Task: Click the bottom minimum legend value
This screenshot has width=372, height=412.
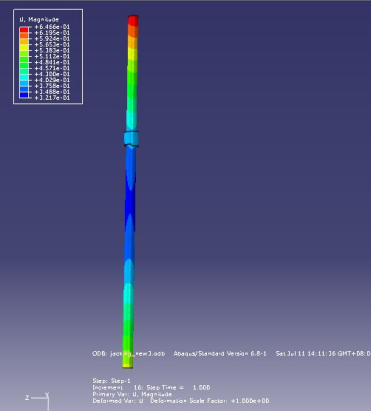Action: (52, 98)
